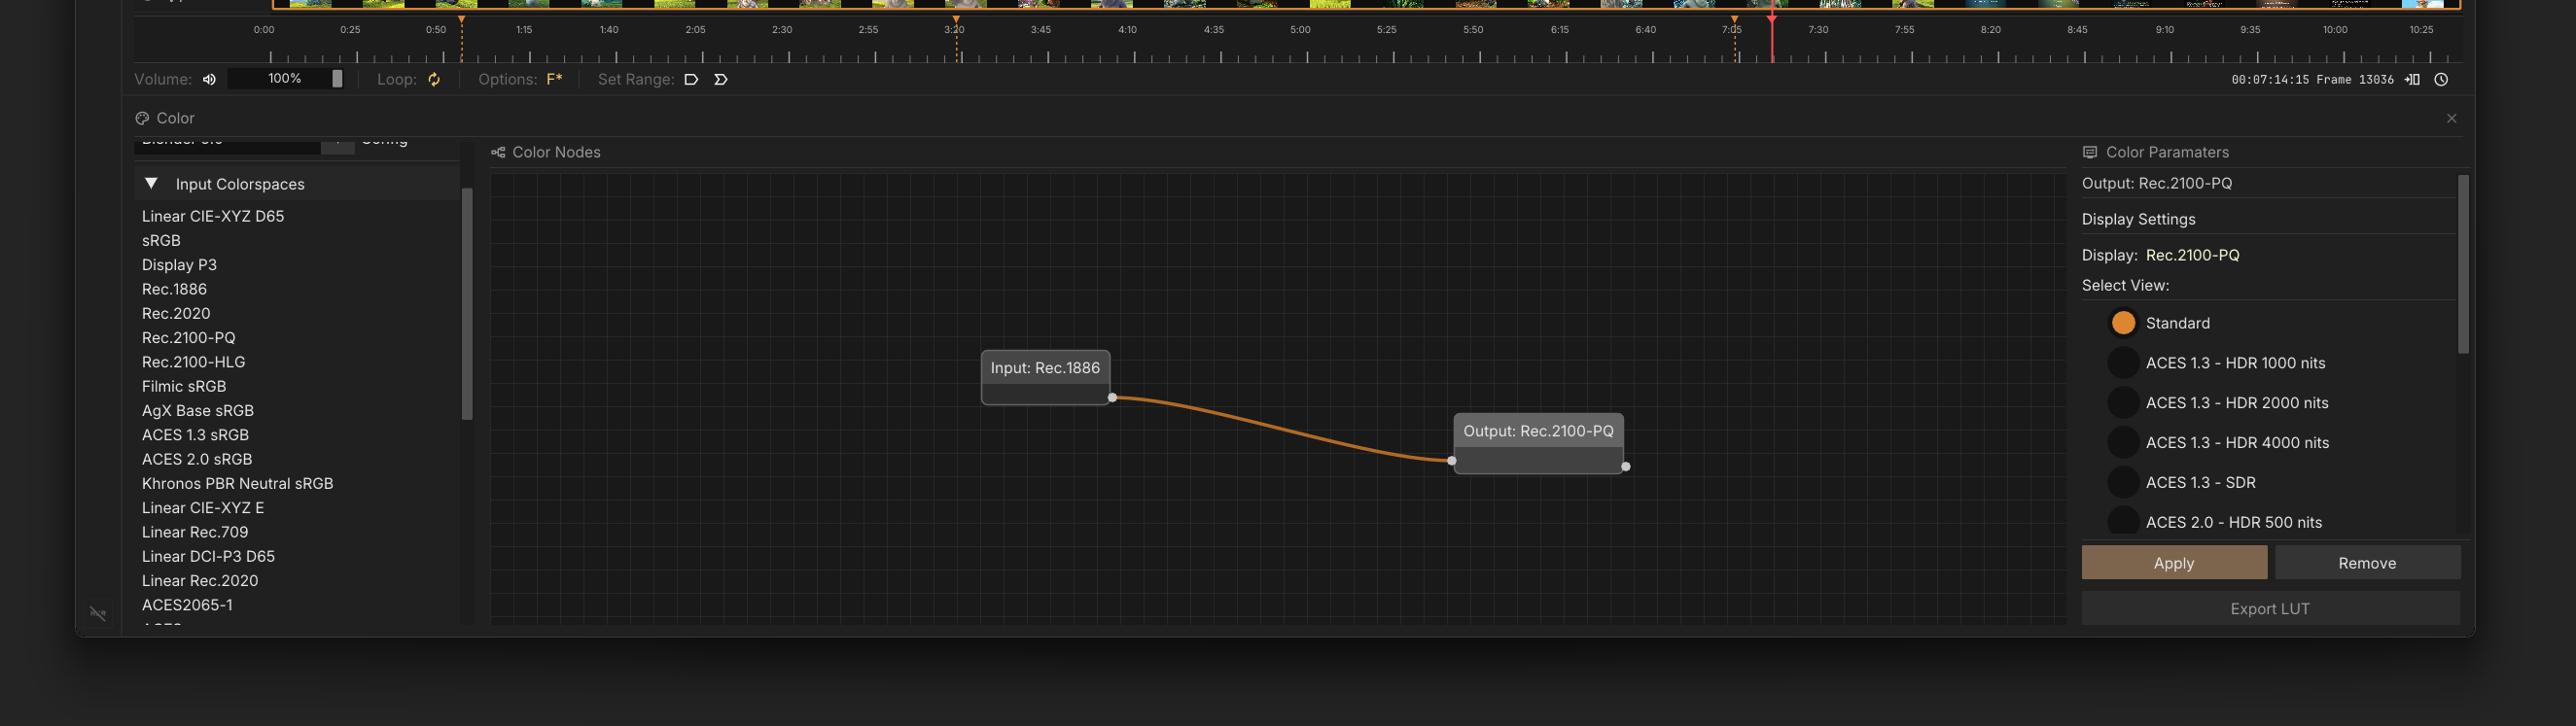Select ACES 1.3 - SDR view option
This screenshot has width=2576, height=726.
point(2123,482)
